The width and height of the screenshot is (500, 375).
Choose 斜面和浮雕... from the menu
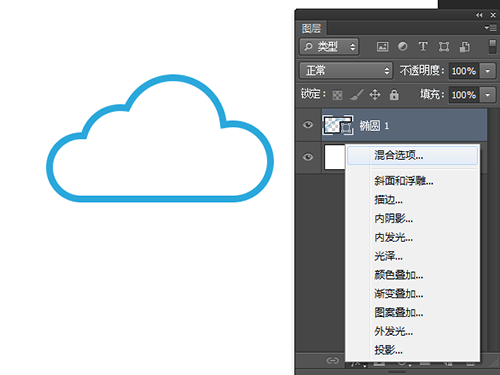pyautogui.click(x=413, y=181)
